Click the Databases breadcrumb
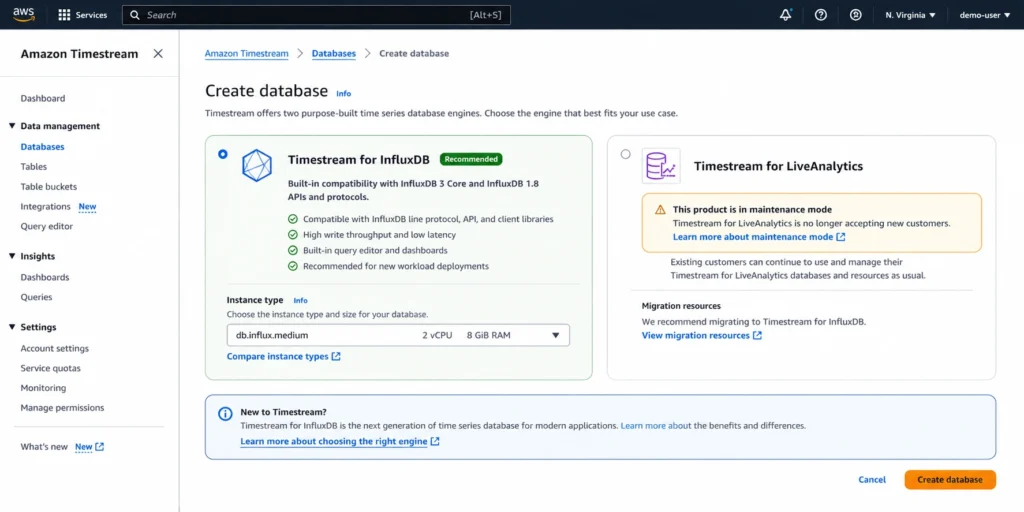Screen dimensions: 1024x512 click(334, 54)
